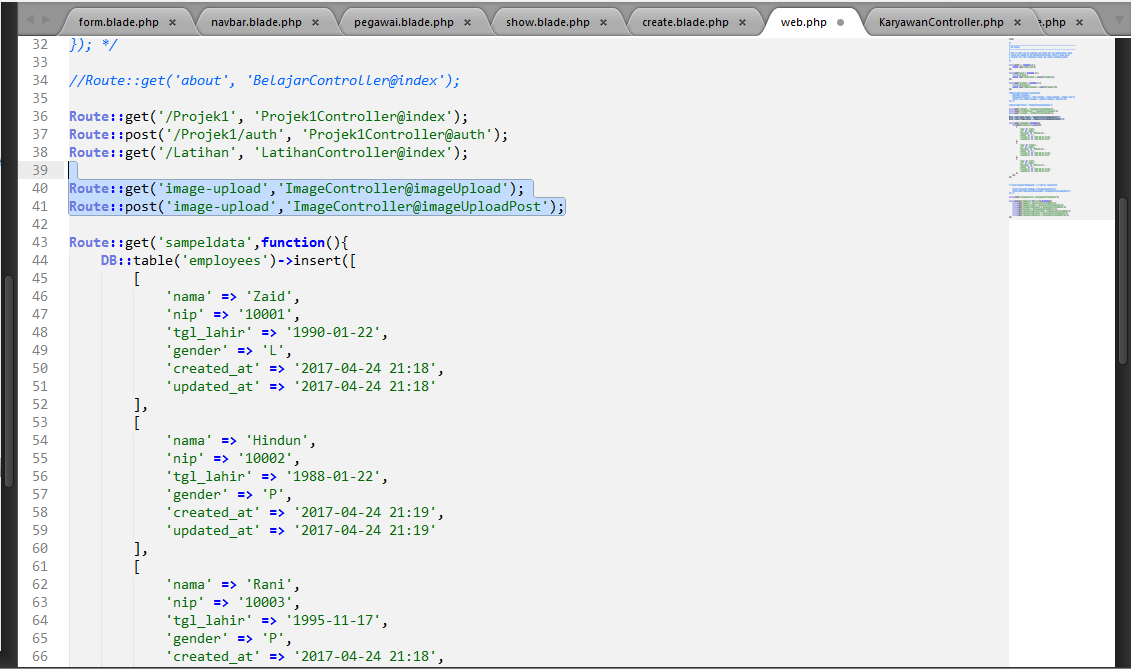Switch to the pegawai.blade.php tab
This screenshot has width=1131, height=669.
pos(404,22)
